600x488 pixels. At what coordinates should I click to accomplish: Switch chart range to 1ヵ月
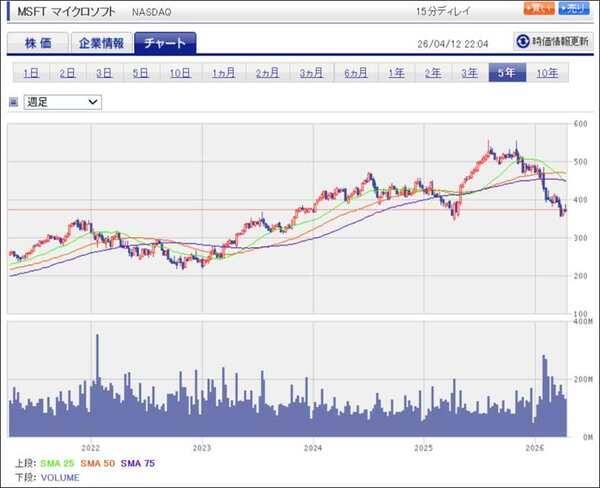[224, 72]
